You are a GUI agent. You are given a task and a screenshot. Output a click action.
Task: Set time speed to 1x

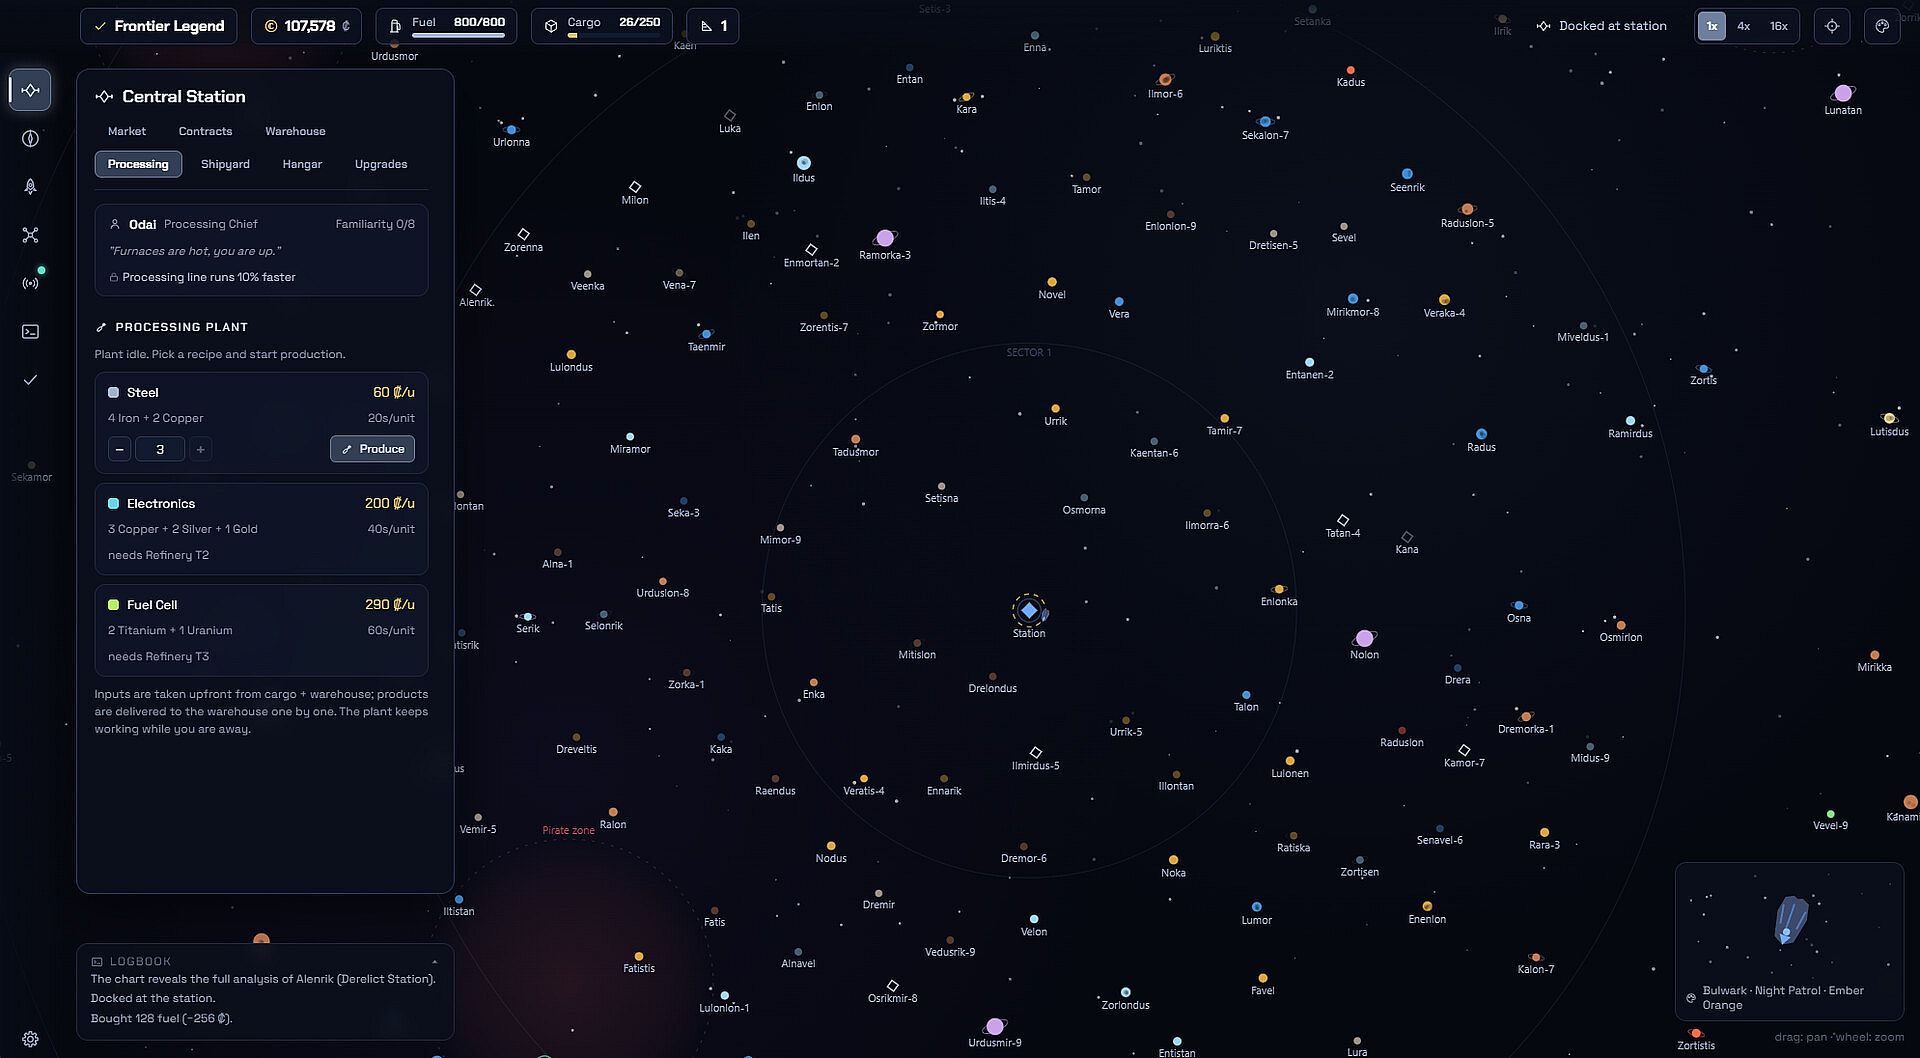1712,26
